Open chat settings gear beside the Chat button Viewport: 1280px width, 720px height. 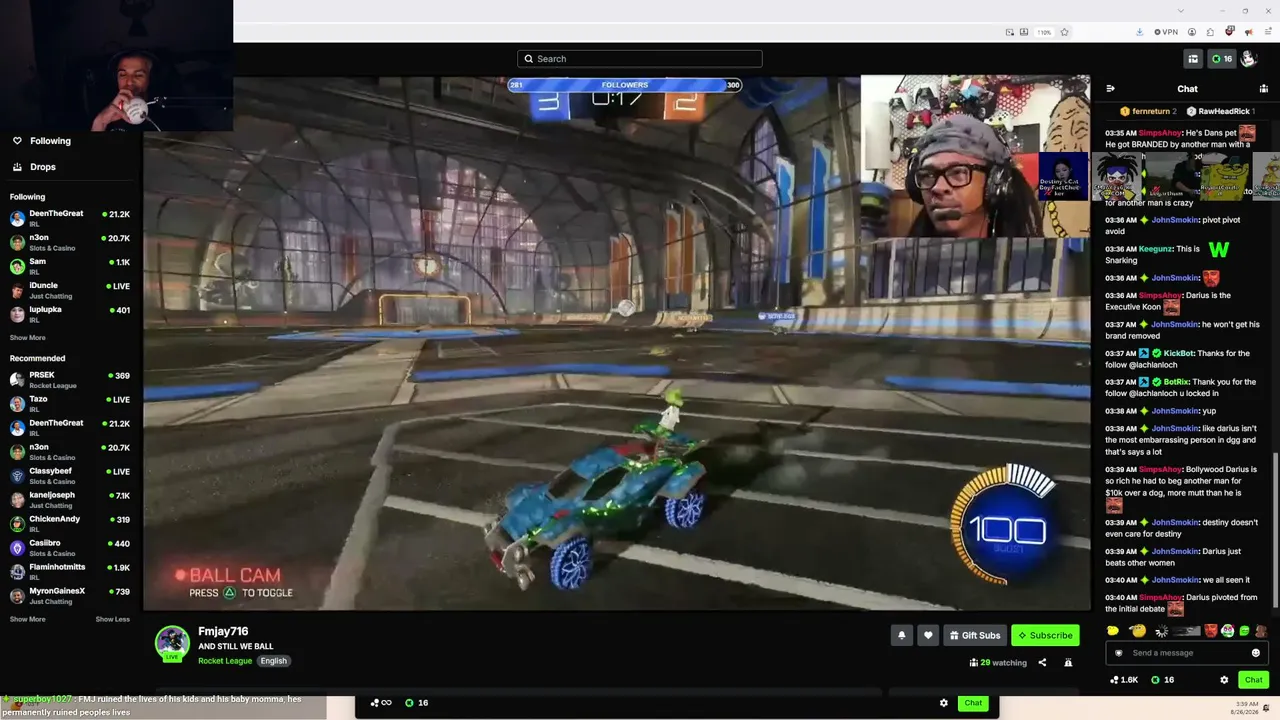click(1224, 680)
